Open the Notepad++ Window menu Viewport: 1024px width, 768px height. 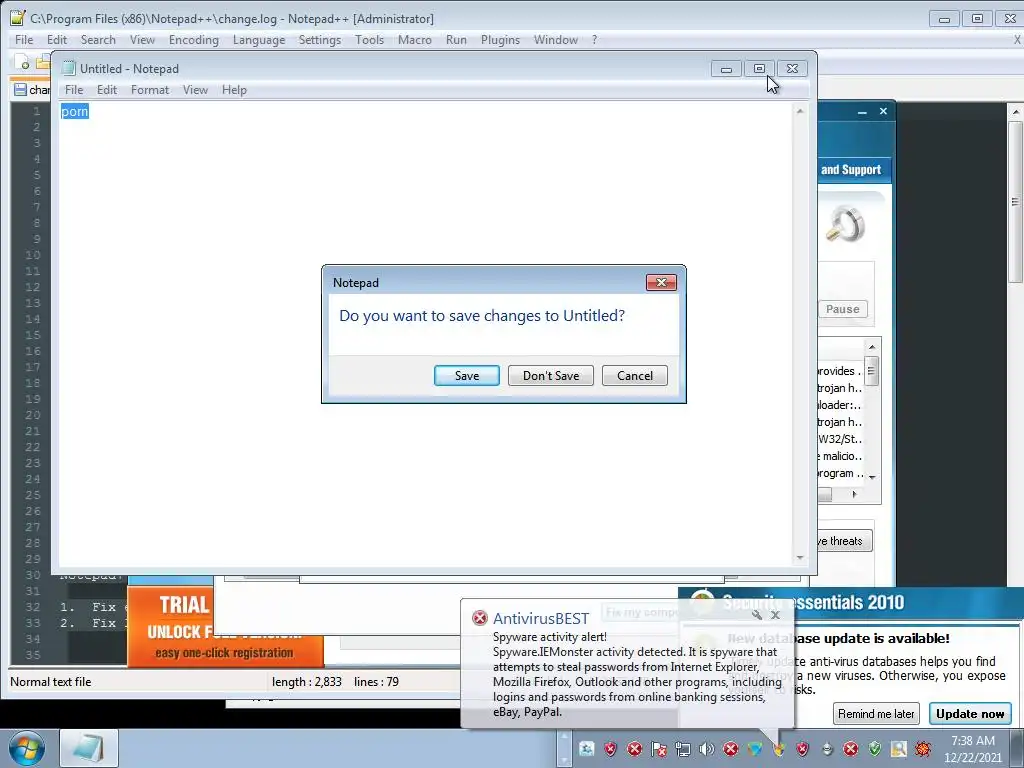click(x=556, y=40)
